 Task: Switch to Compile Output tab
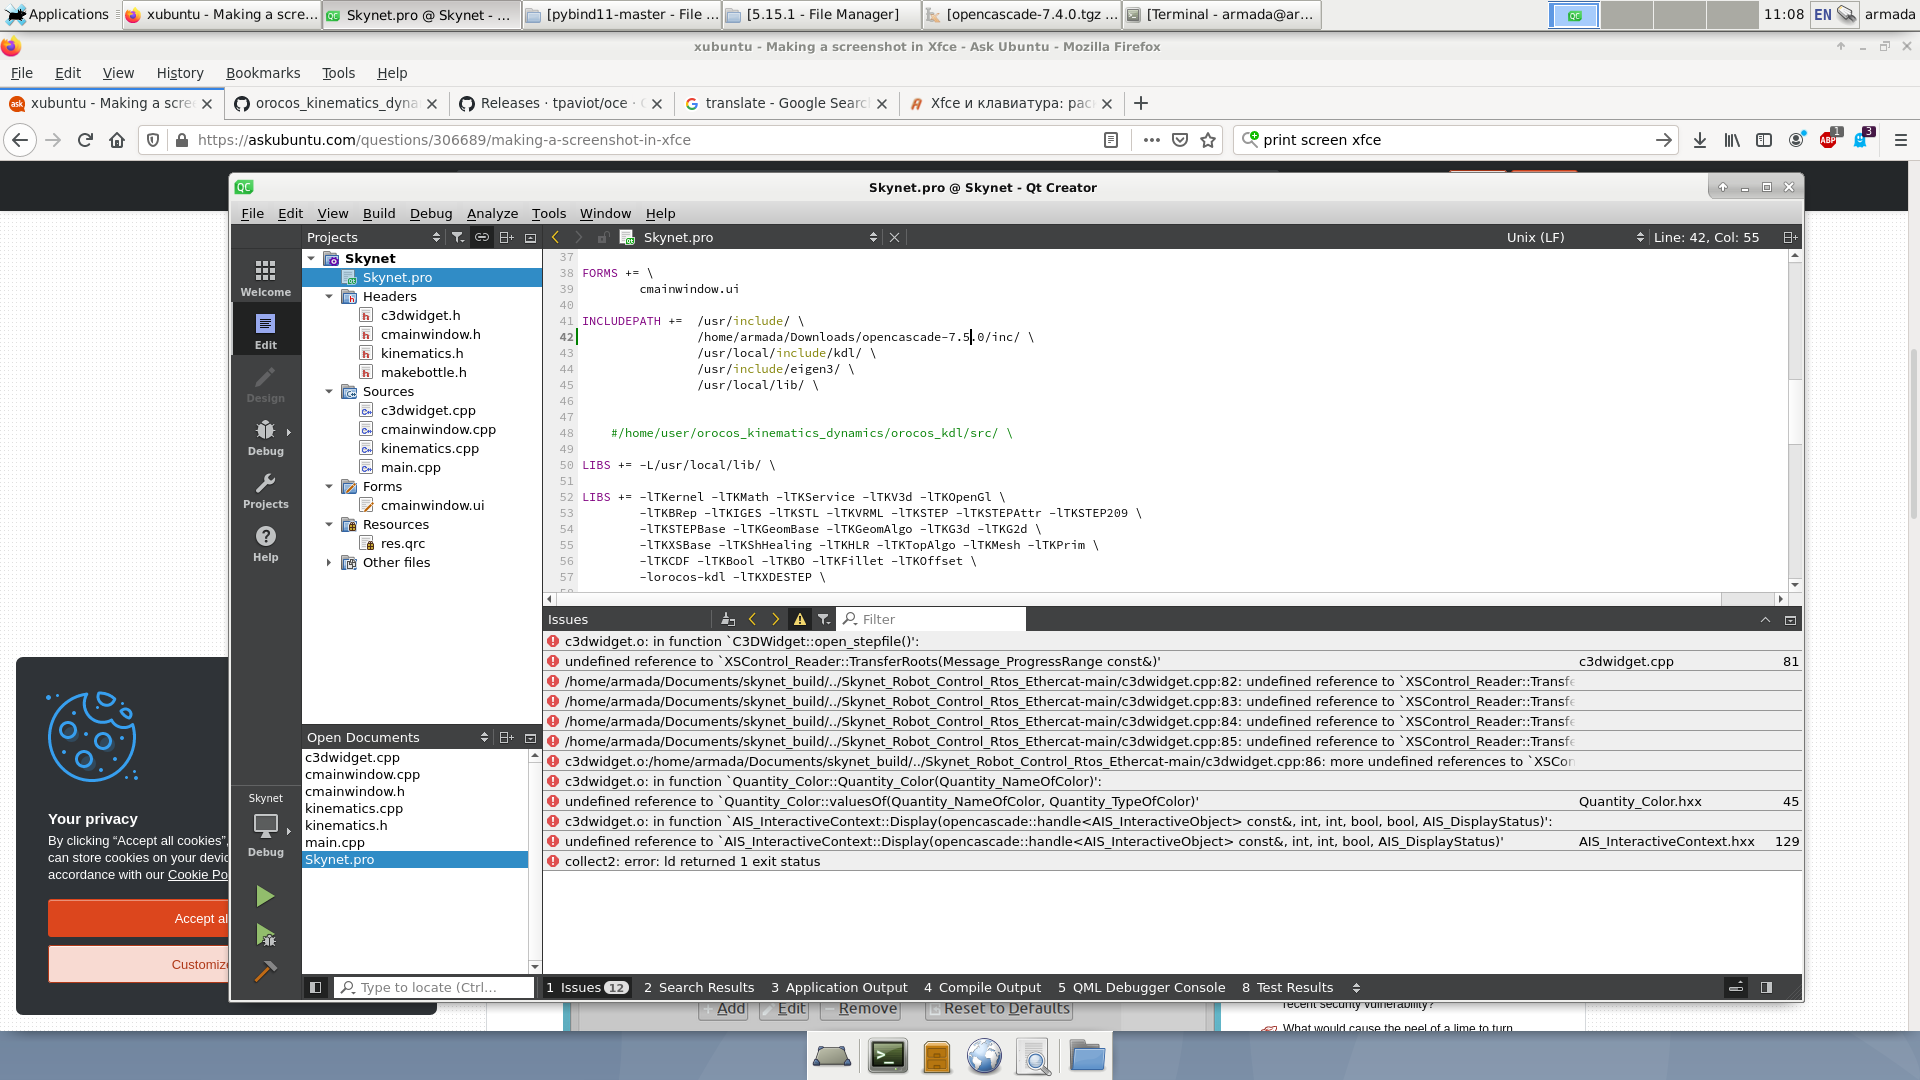(982, 987)
